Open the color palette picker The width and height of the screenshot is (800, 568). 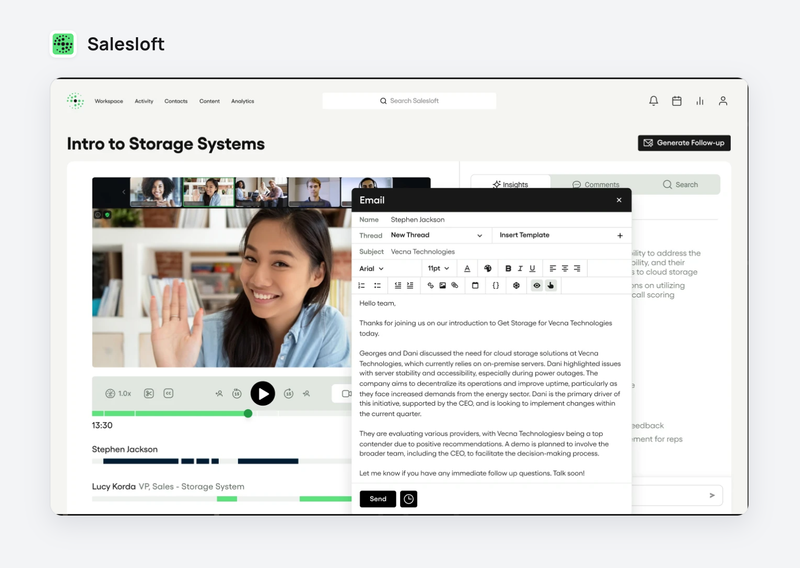click(488, 268)
